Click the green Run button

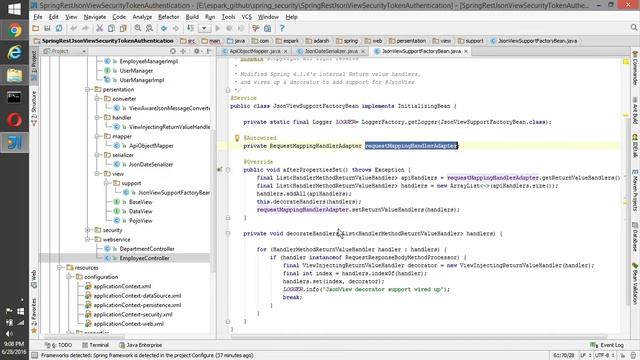click(218, 28)
